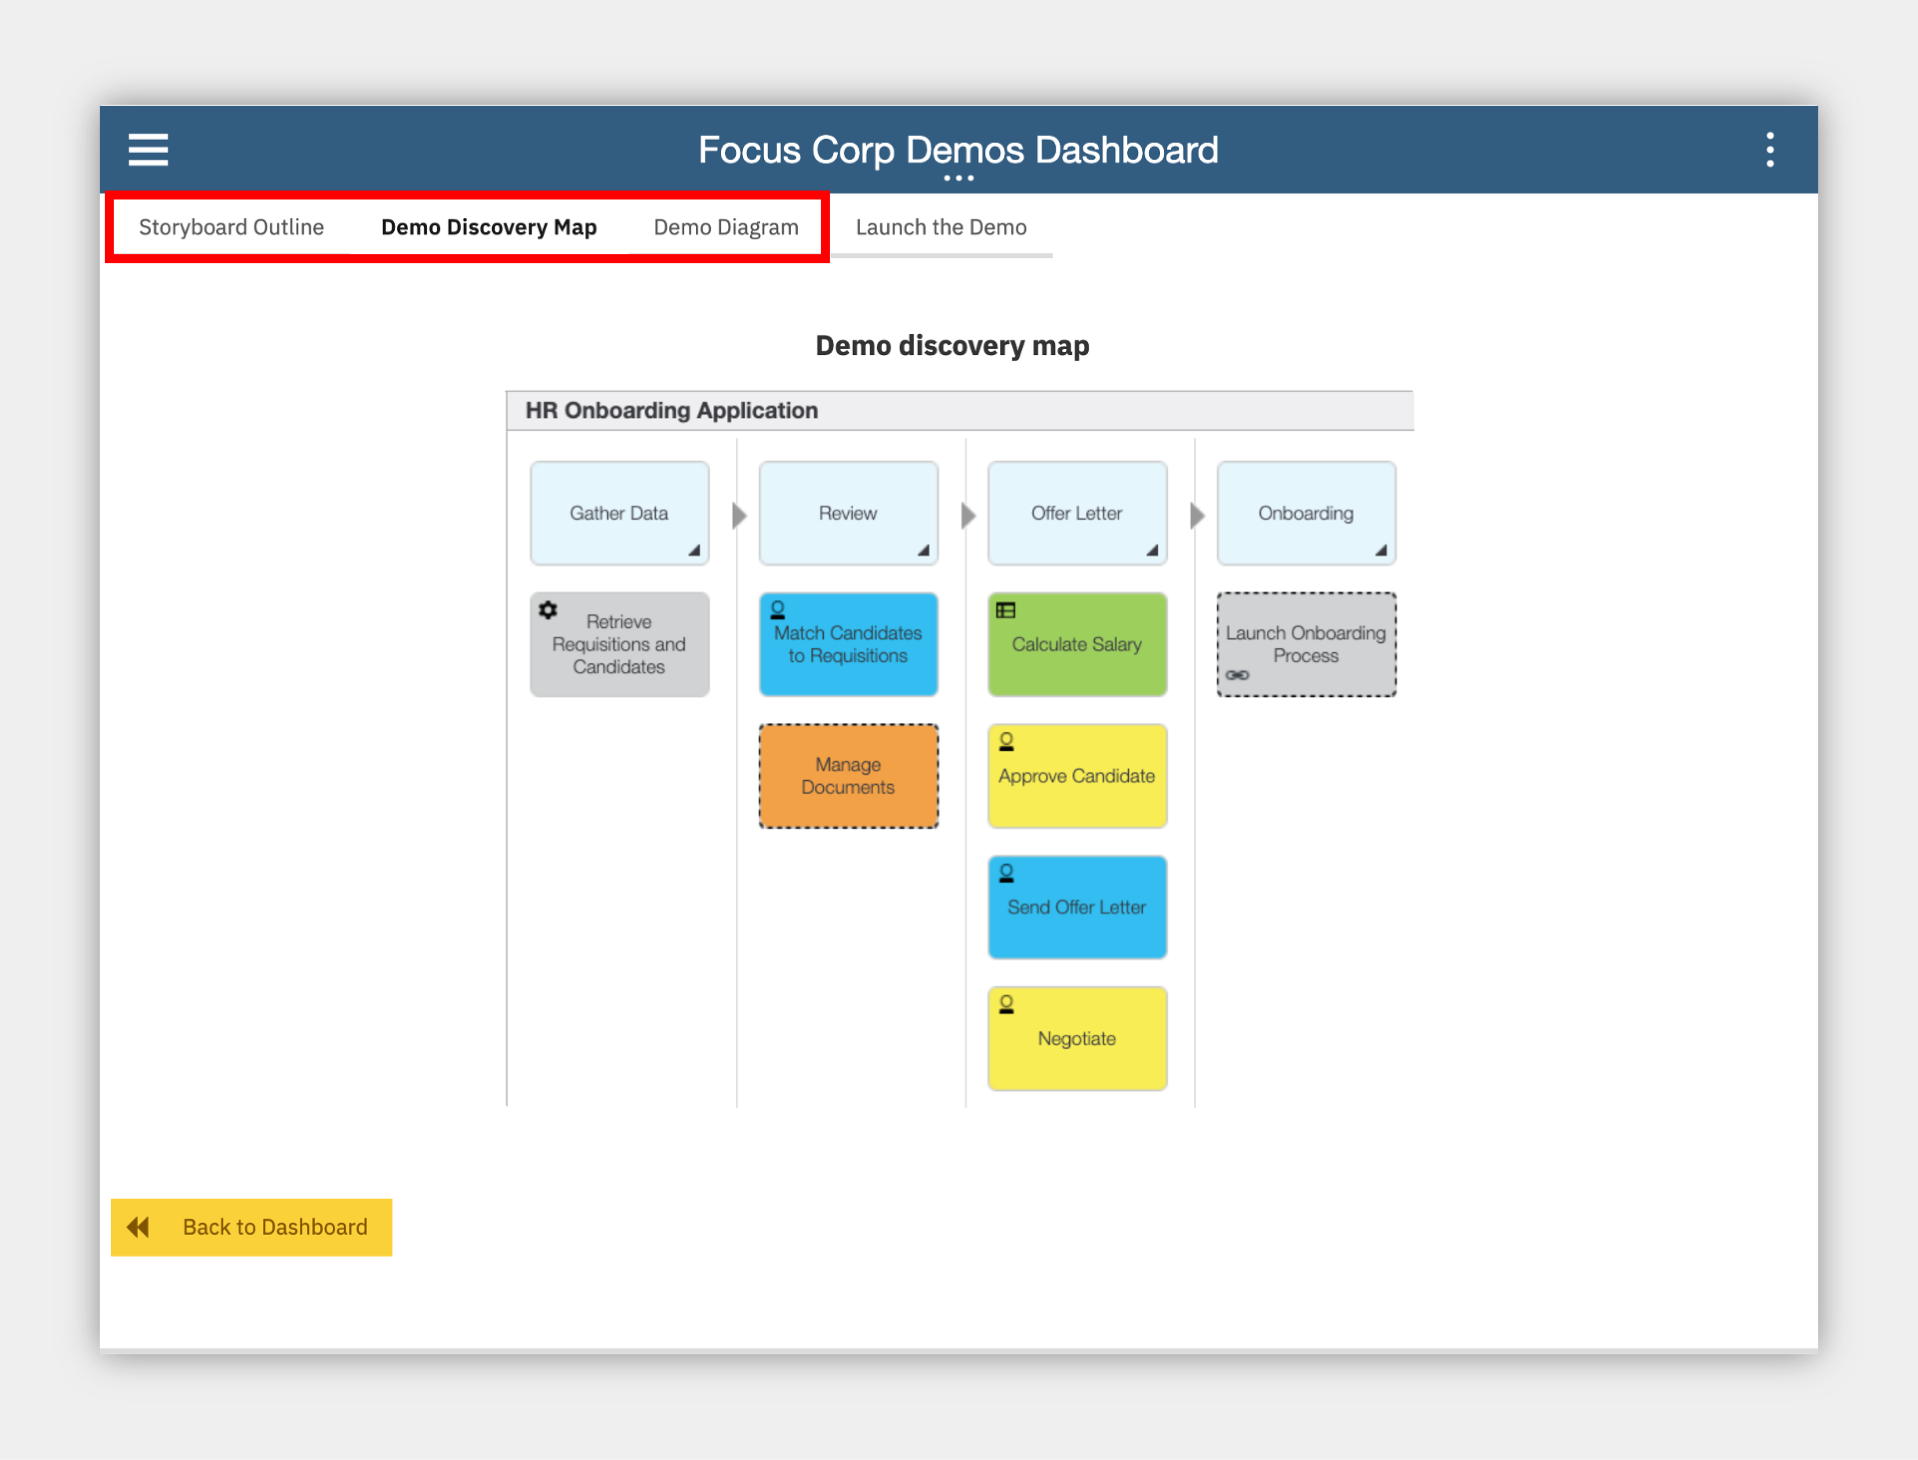The image size is (1918, 1460).
Task: Click the link icon on Launch Onboarding Process
Action: click(x=1238, y=675)
